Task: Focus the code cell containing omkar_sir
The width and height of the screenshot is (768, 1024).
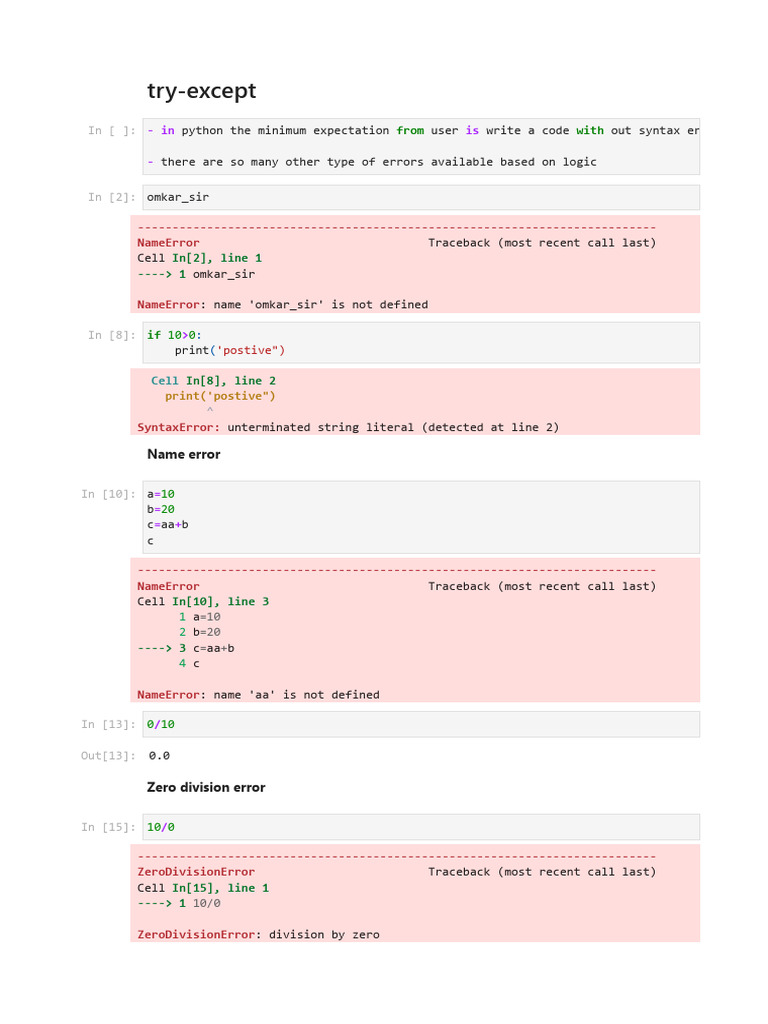Action: pos(420,197)
